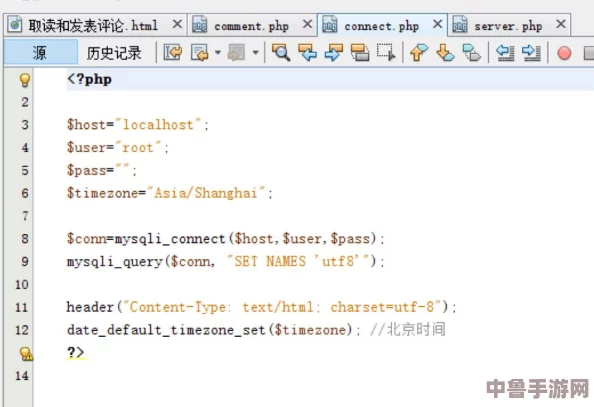This screenshot has height=407, width=594.
Task: Open the 历史记录 history view
Action: coord(114,53)
